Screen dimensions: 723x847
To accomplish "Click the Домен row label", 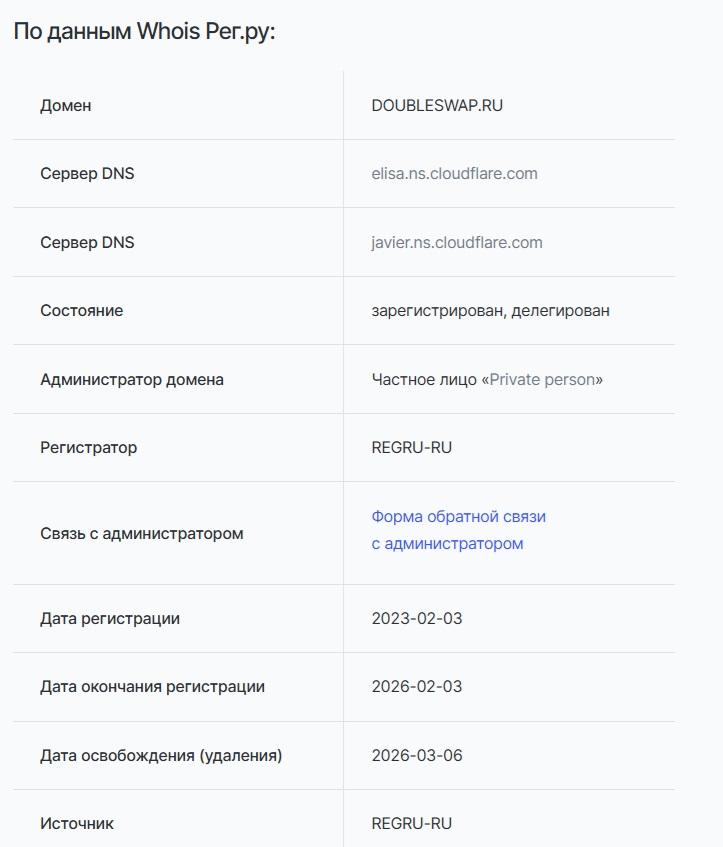I will coord(66,106).
